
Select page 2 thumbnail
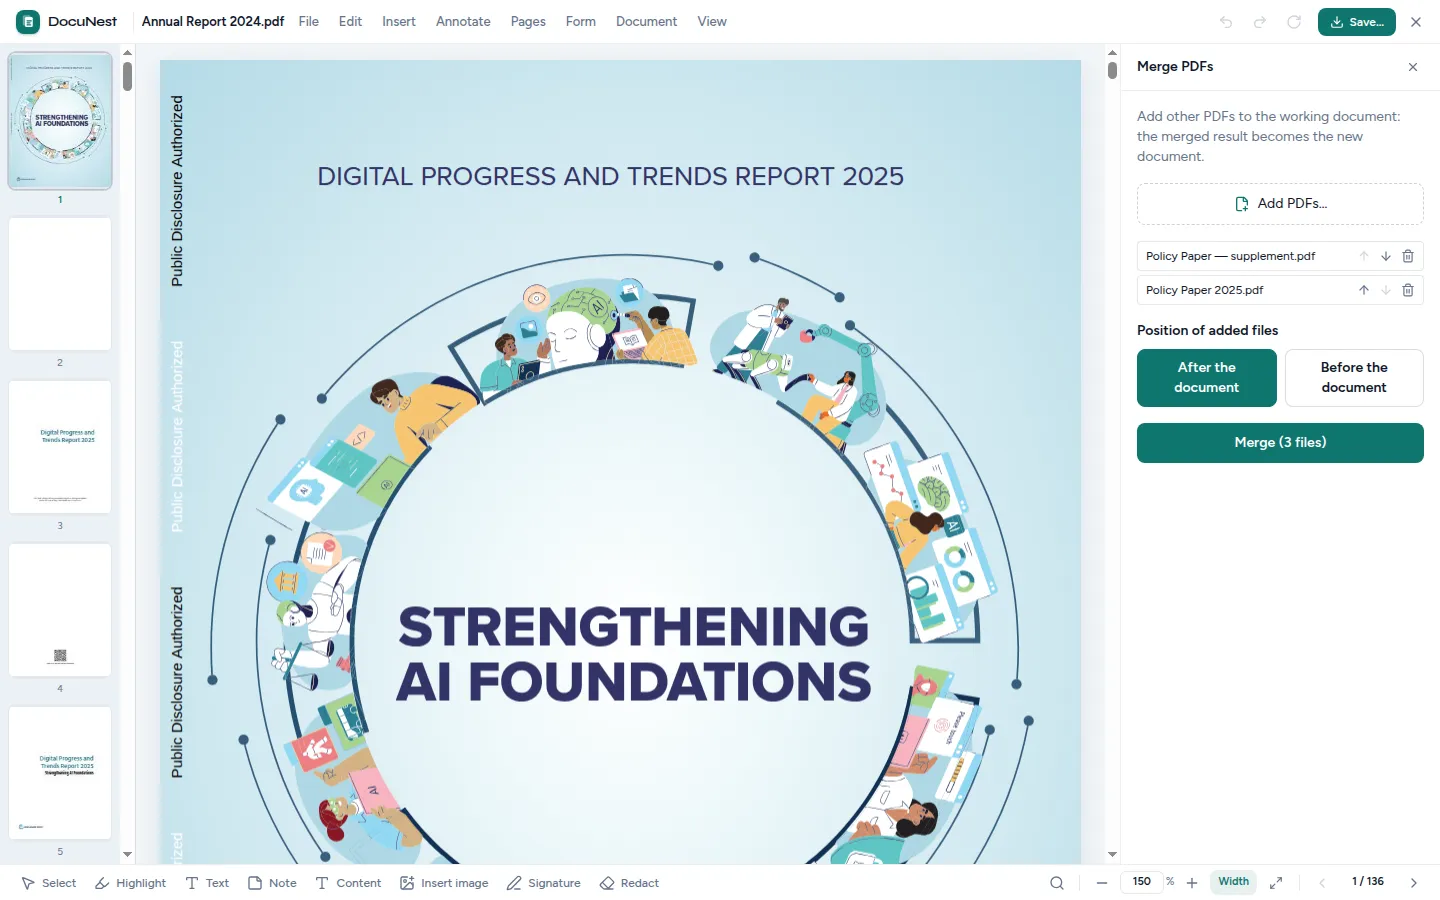pos(60,284)
